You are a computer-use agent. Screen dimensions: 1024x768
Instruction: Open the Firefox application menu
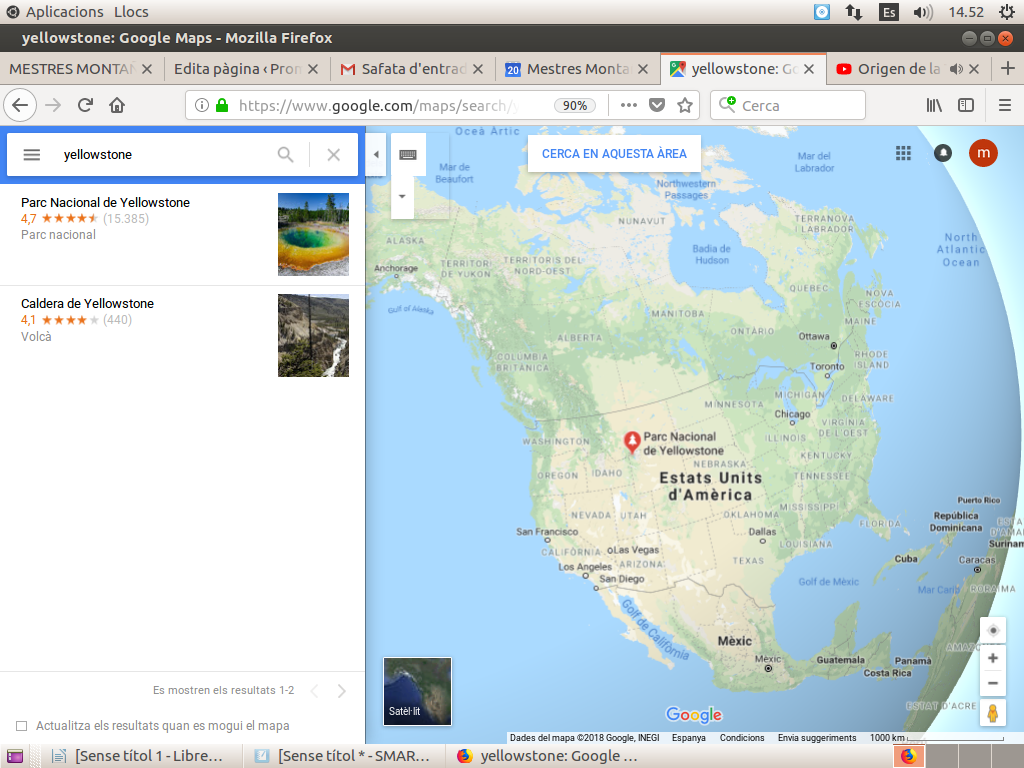click(1005, 105)
